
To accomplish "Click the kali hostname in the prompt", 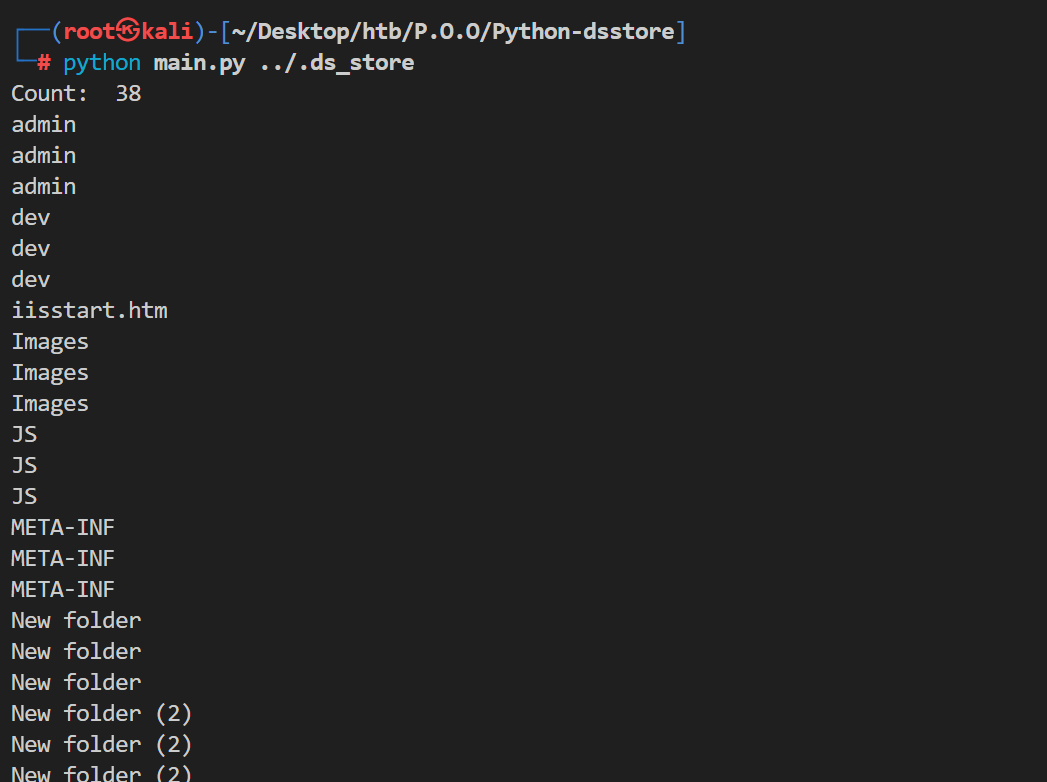I will [166, 32].
